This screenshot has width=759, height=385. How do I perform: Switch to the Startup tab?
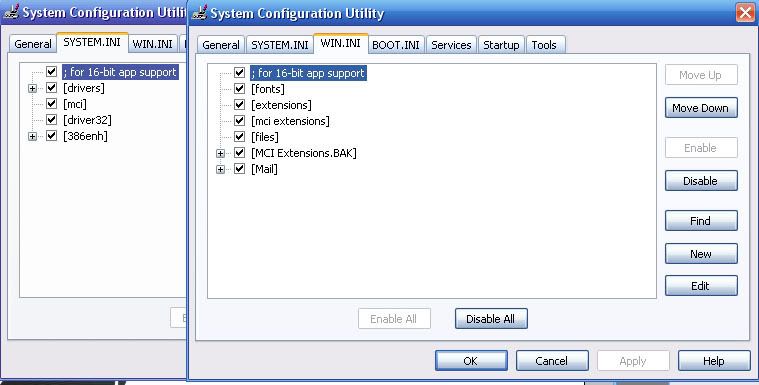click(501, 45)
